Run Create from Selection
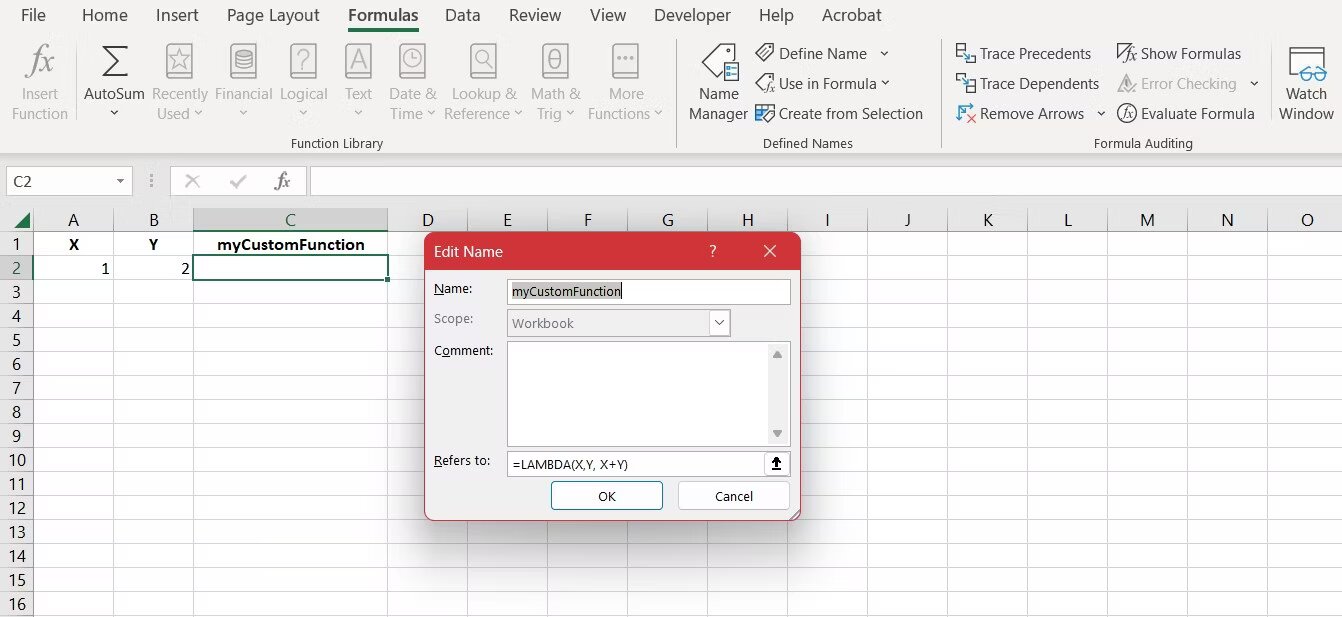 click(x=841, y=113)
